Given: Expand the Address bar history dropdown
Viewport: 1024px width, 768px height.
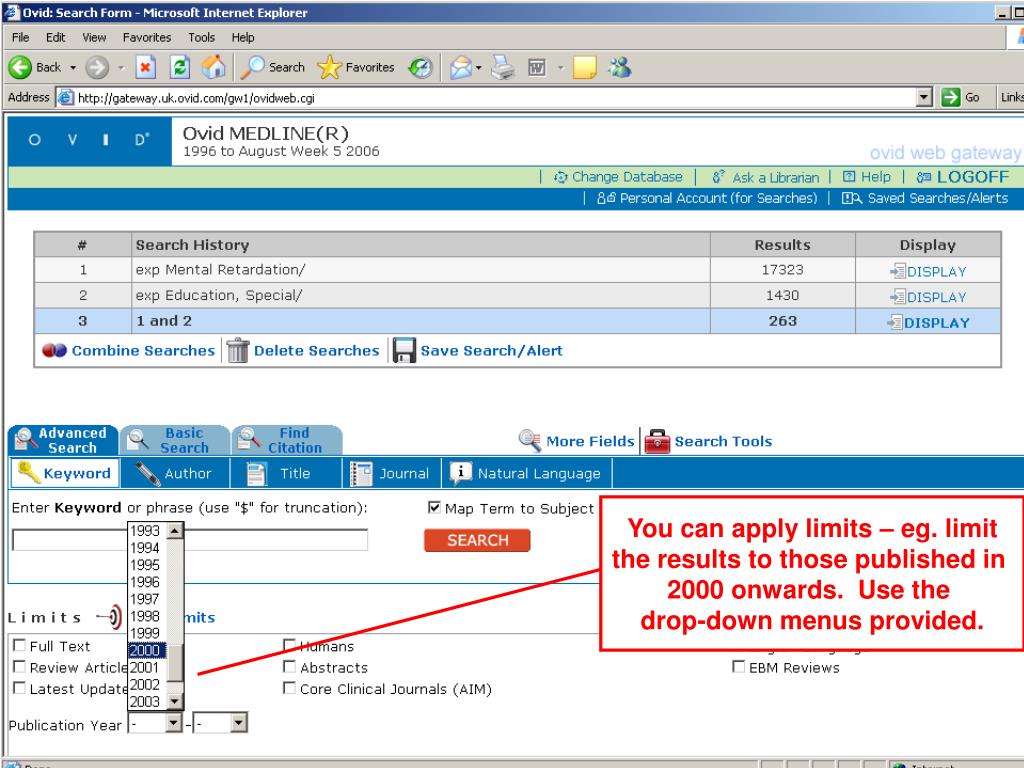Looking at the screenshot, I should (x=923, y=97).
